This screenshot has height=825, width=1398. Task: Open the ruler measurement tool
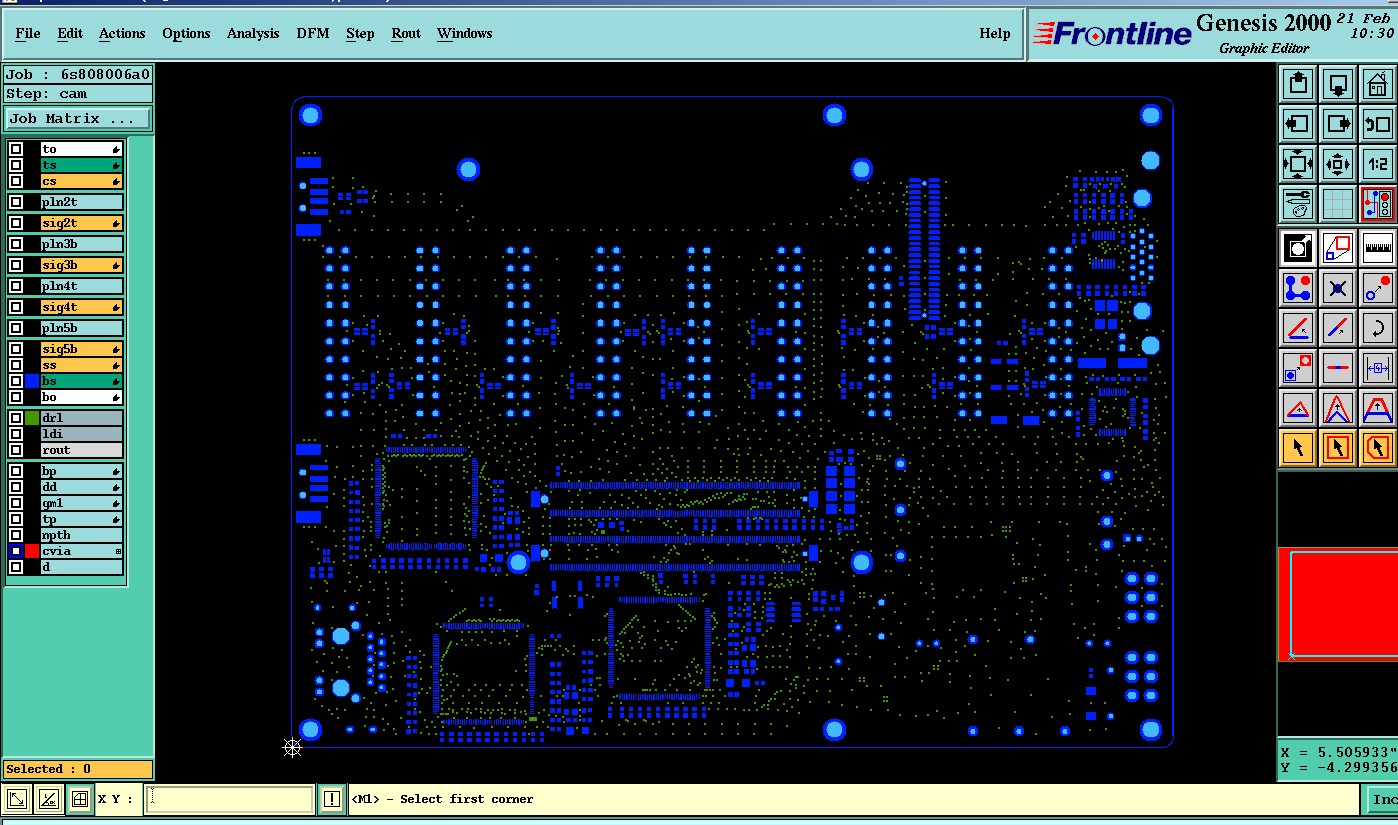point(1378,246)
